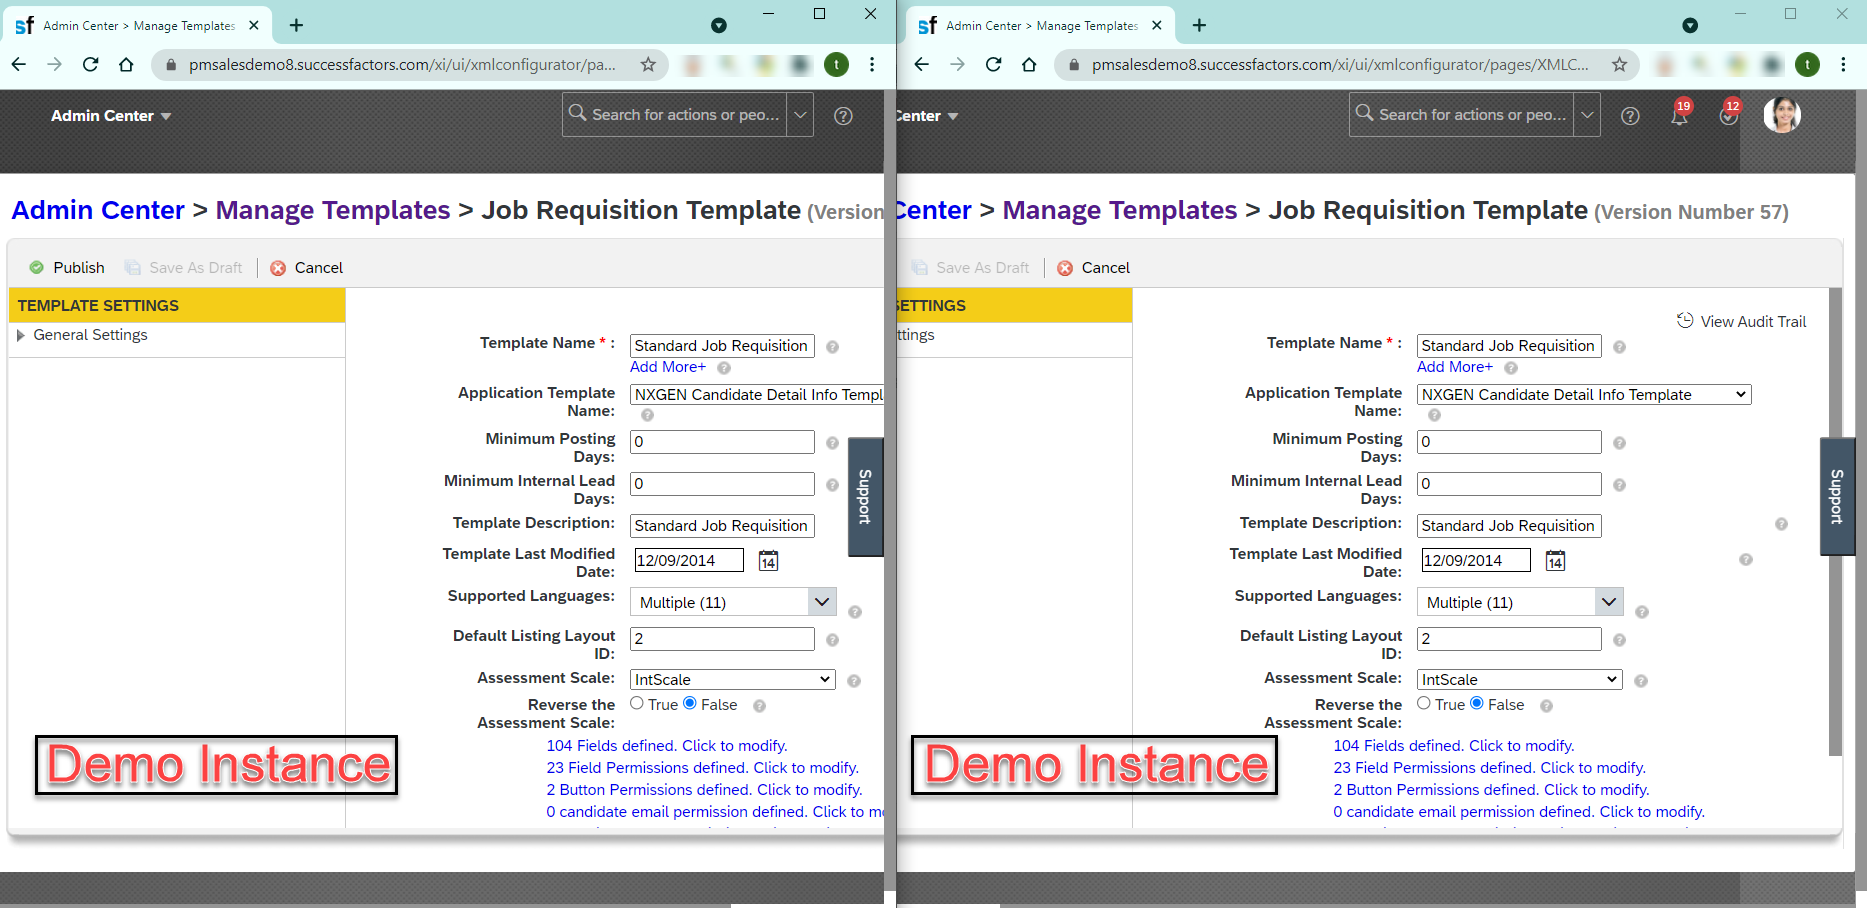Click Manage Templates breadcrumb in right window
The image size is (1867, 908).
click(1120, 210)
